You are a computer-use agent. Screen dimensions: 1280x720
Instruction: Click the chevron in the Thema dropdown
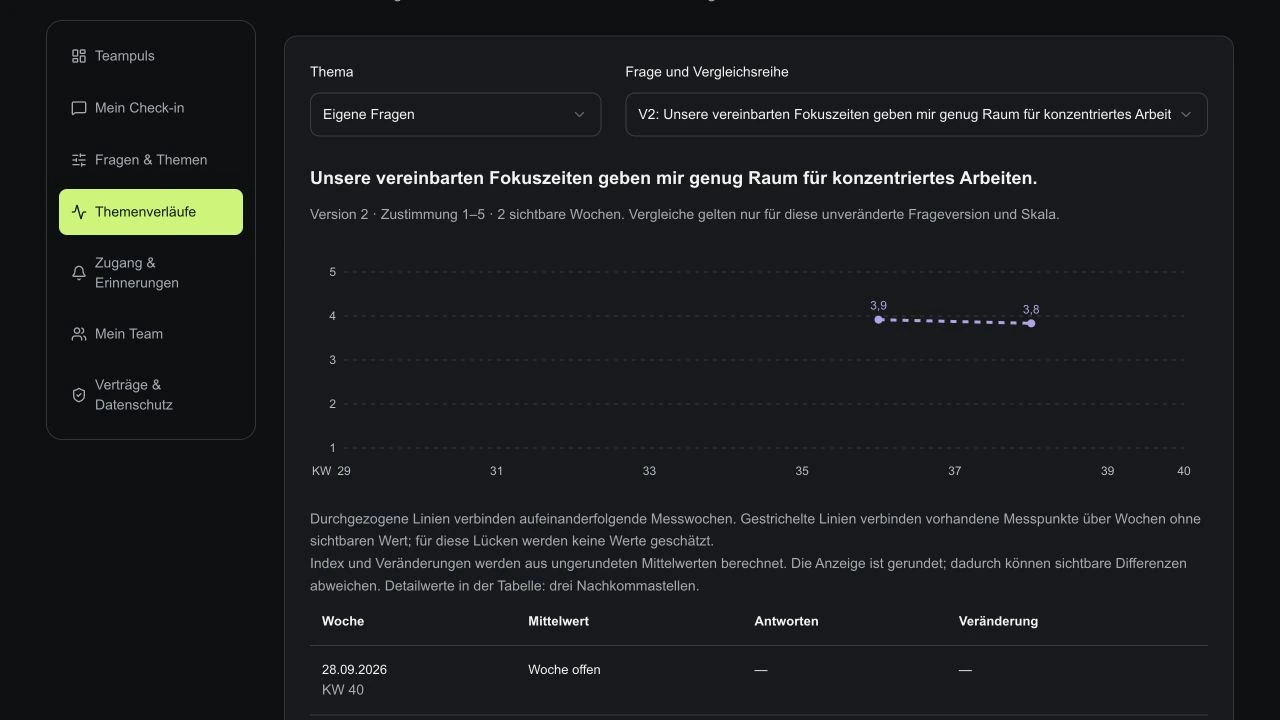(x=579, y=114)
